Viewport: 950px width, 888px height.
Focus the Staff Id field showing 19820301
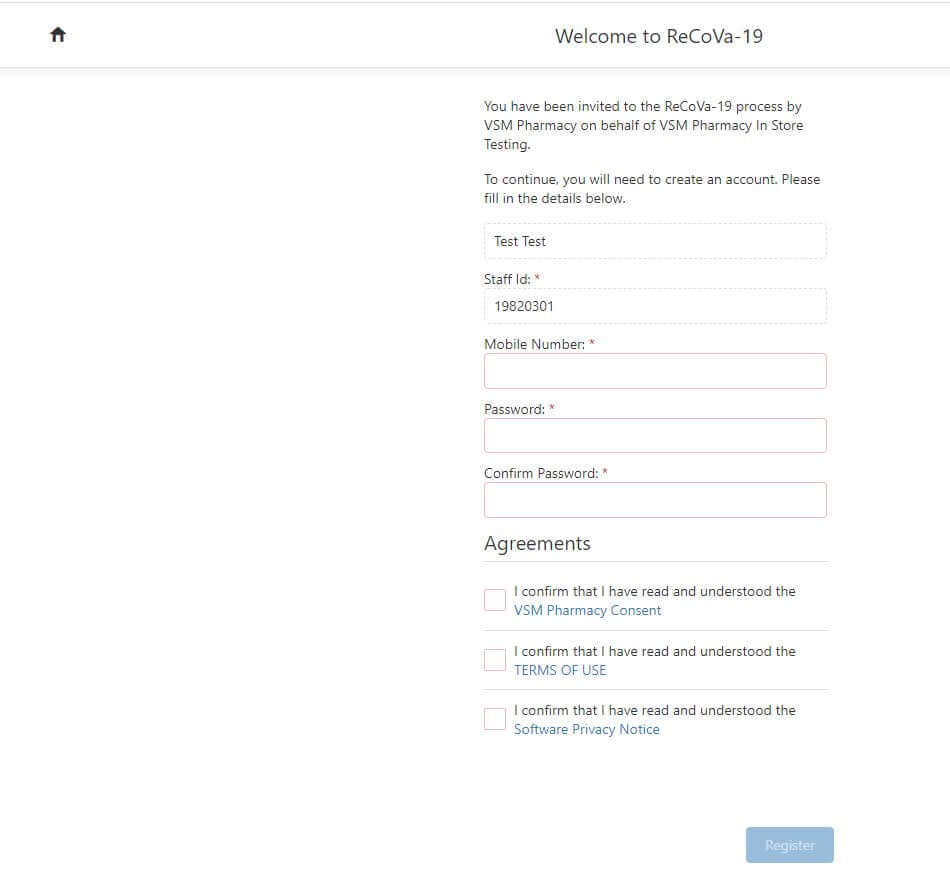coord(655,306)
